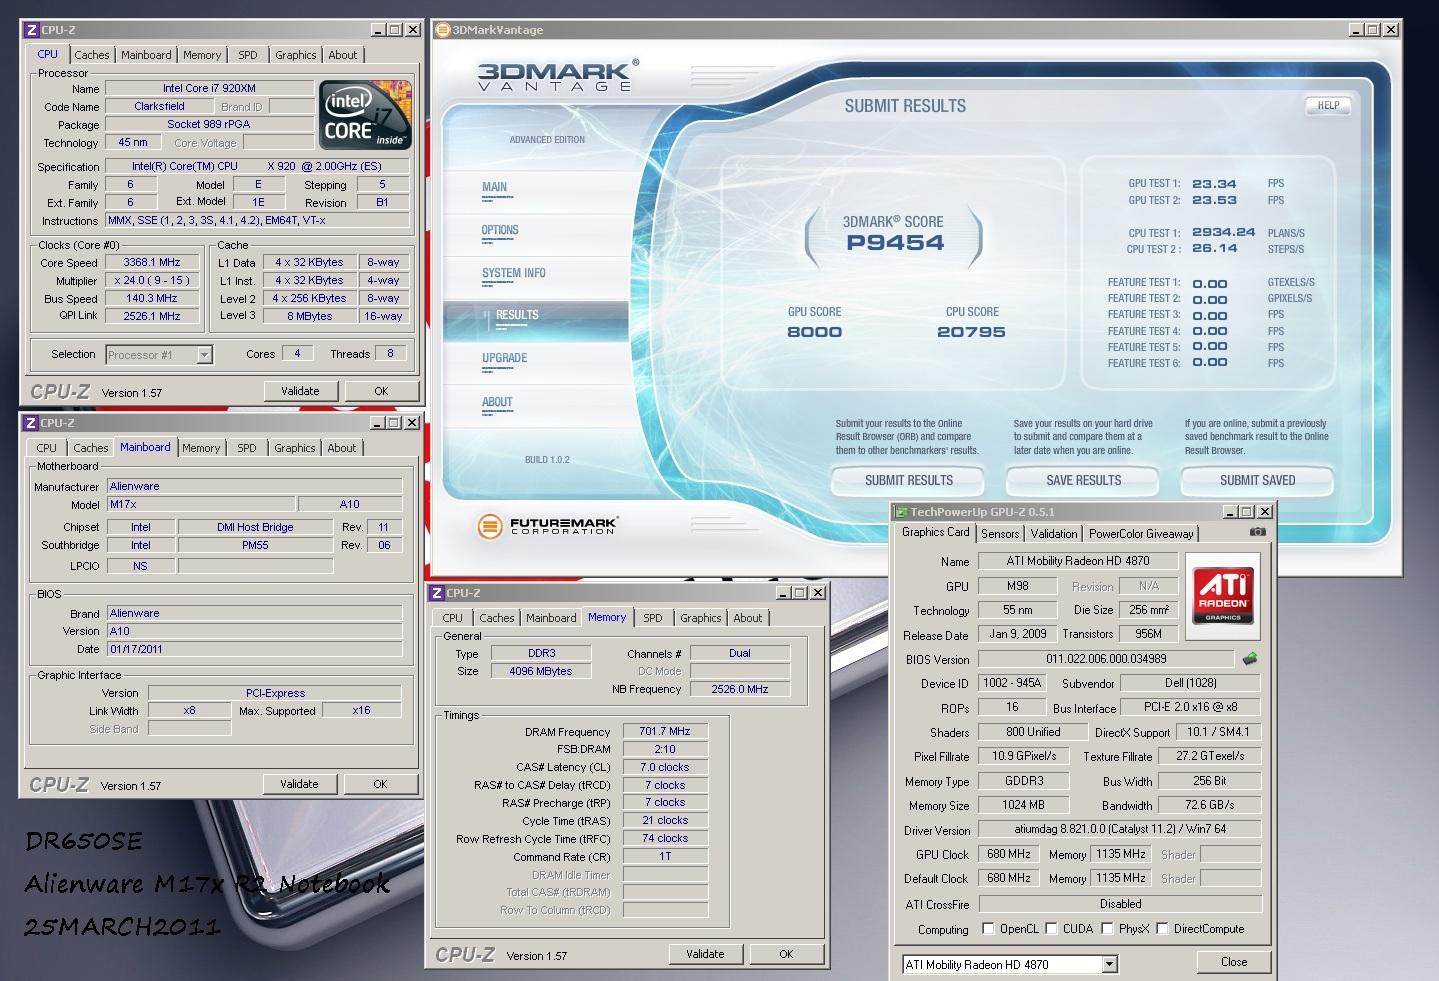The image size is (1439, 981).
Task: Click the Memory Size 4096 MBytes value
Action: [x=541, y=671]
